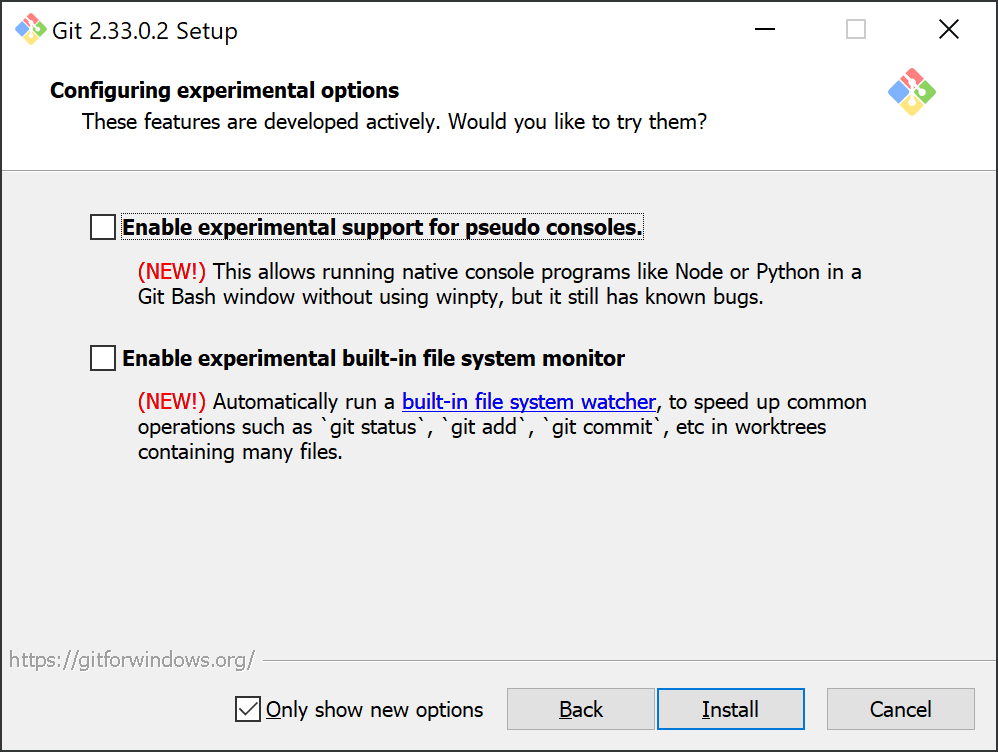Image resolution: width=998 pixels, height=752 pixels.
Task: Start installation with the Install button
Action: click(x=731, y=709)
